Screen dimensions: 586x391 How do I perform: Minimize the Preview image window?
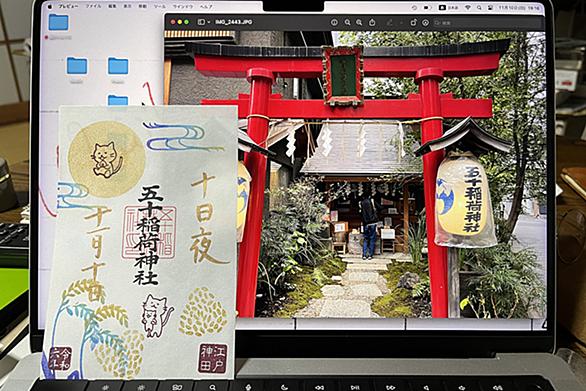click(180, 22)
